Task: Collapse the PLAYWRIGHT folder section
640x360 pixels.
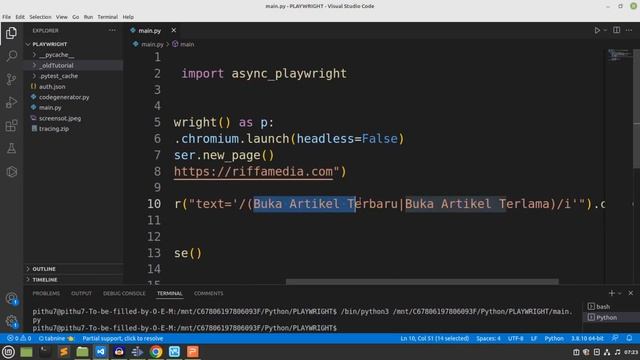Action: point(73,44)
